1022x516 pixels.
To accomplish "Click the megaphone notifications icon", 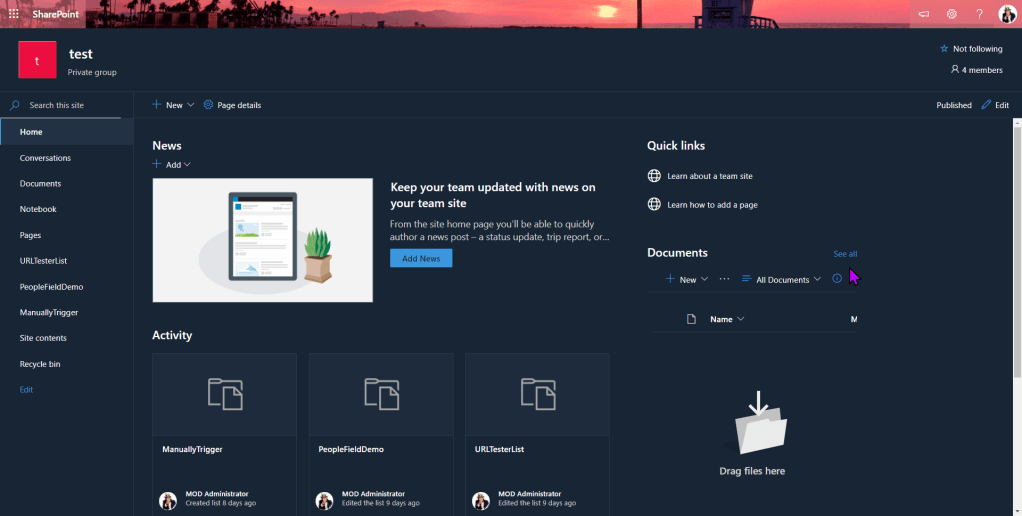I will pos(923,14).
